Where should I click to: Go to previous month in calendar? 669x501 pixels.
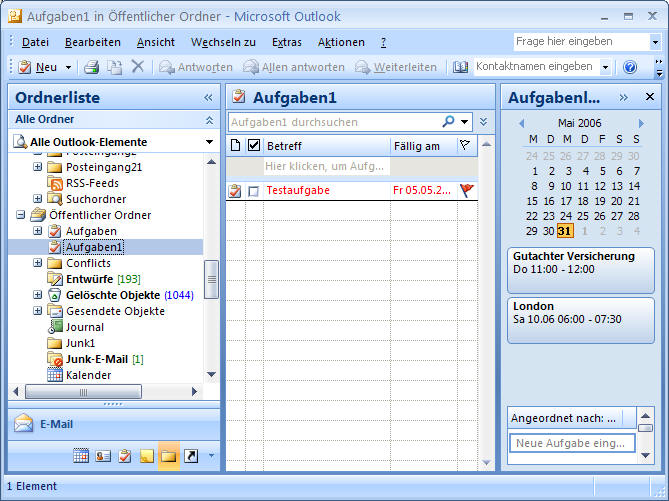click(521, 123)
